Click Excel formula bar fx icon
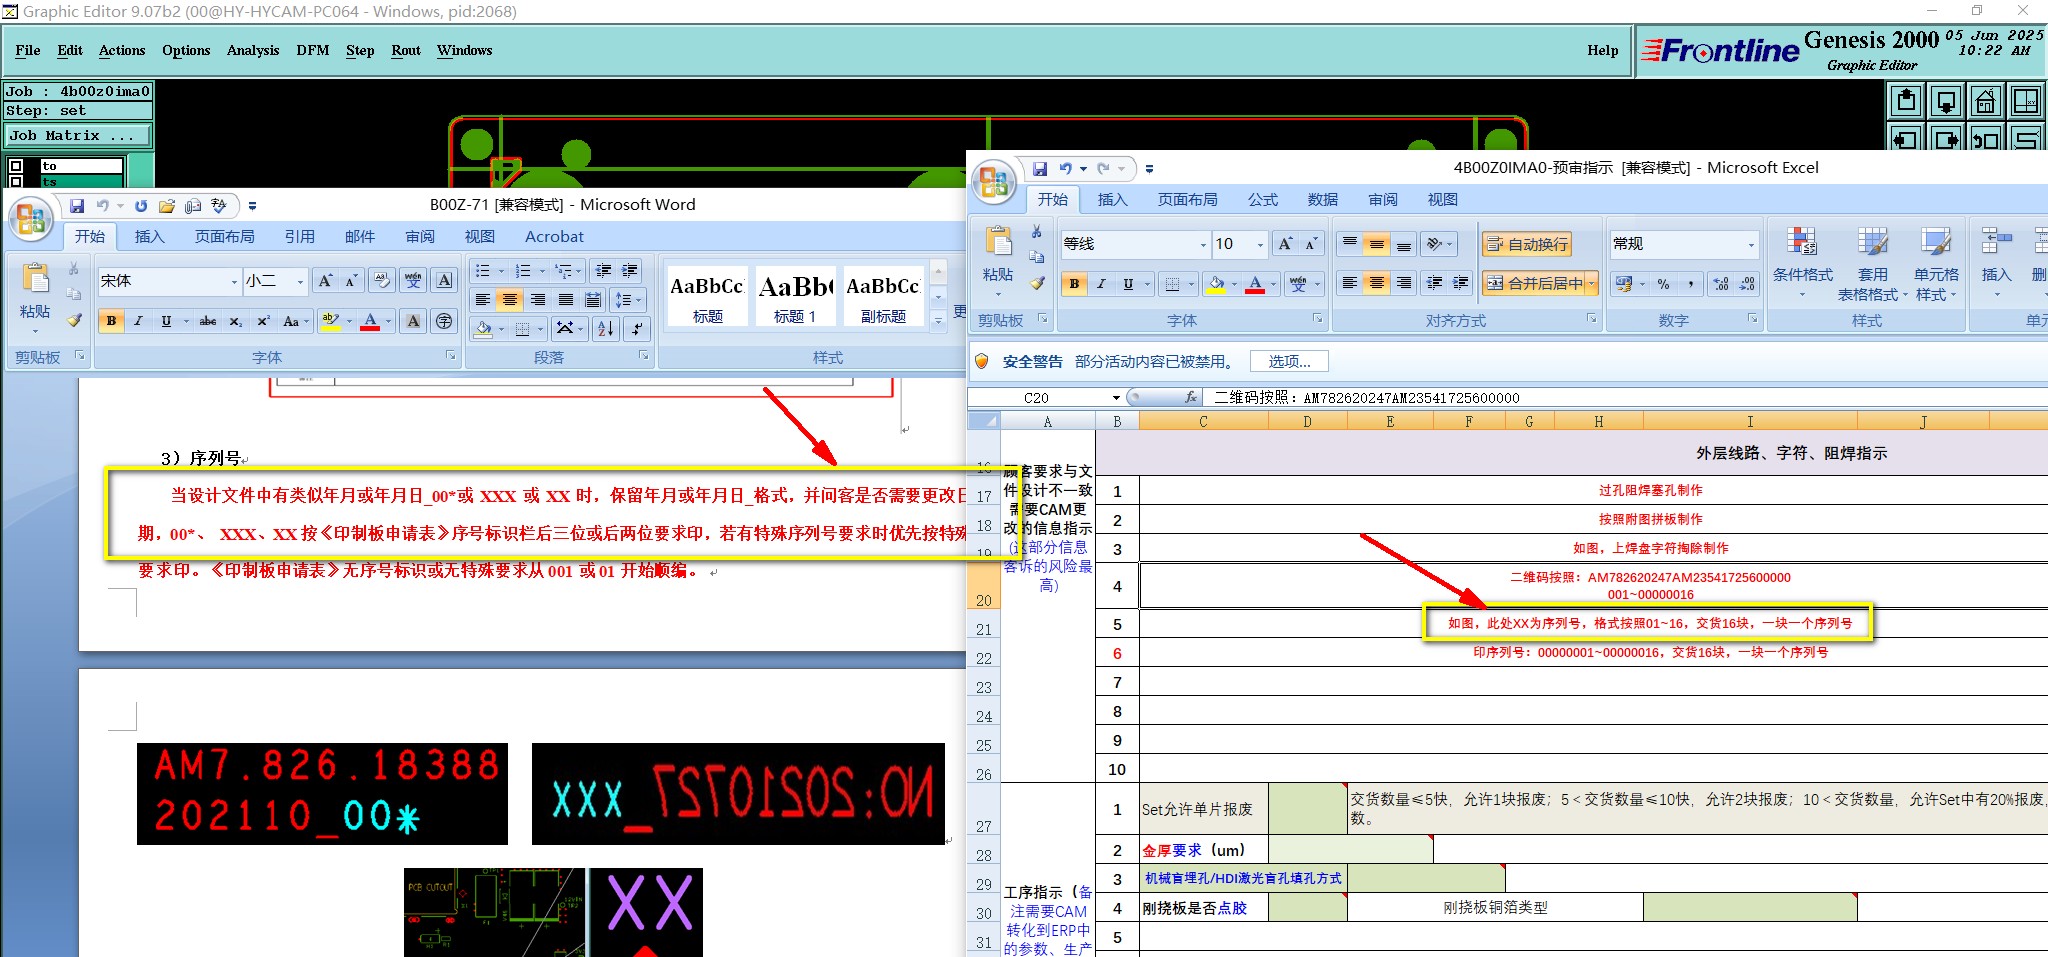This screenshot has width=2048, height=957. click(x=1191, y=397)
